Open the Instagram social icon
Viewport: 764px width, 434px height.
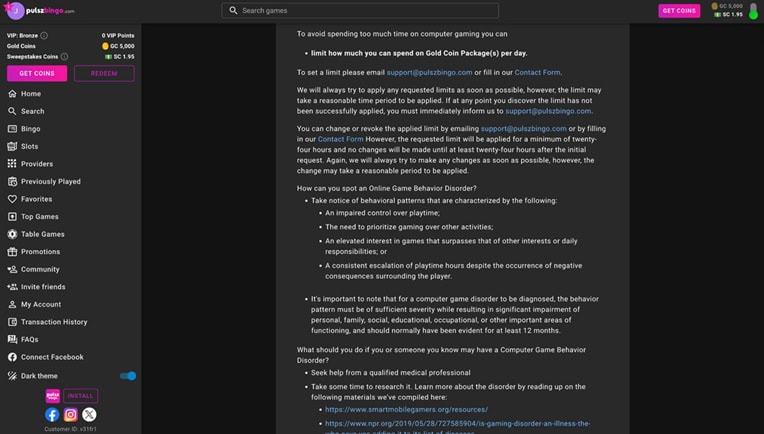[71, 414]
